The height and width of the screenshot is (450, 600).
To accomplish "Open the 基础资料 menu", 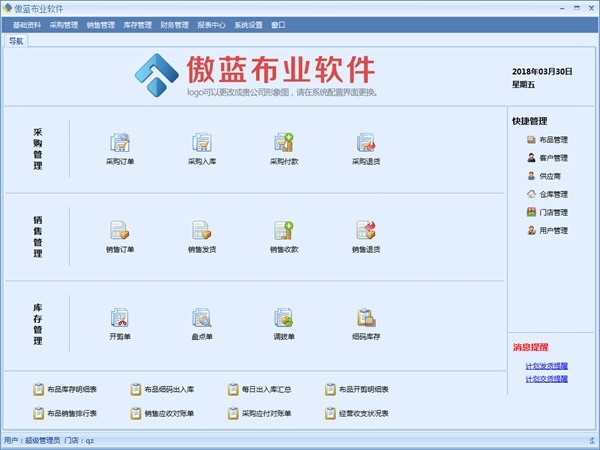I will pyautogui.click(x=27, y=25).
